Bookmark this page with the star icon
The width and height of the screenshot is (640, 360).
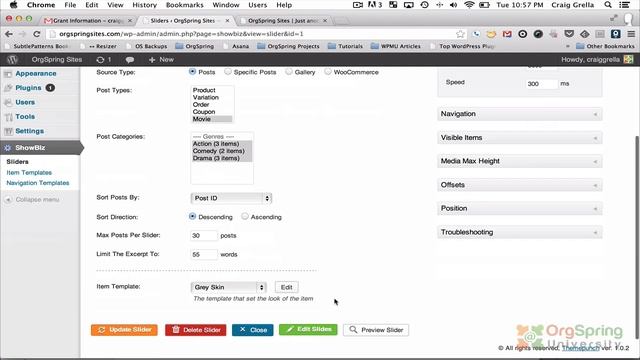[460, 34]
